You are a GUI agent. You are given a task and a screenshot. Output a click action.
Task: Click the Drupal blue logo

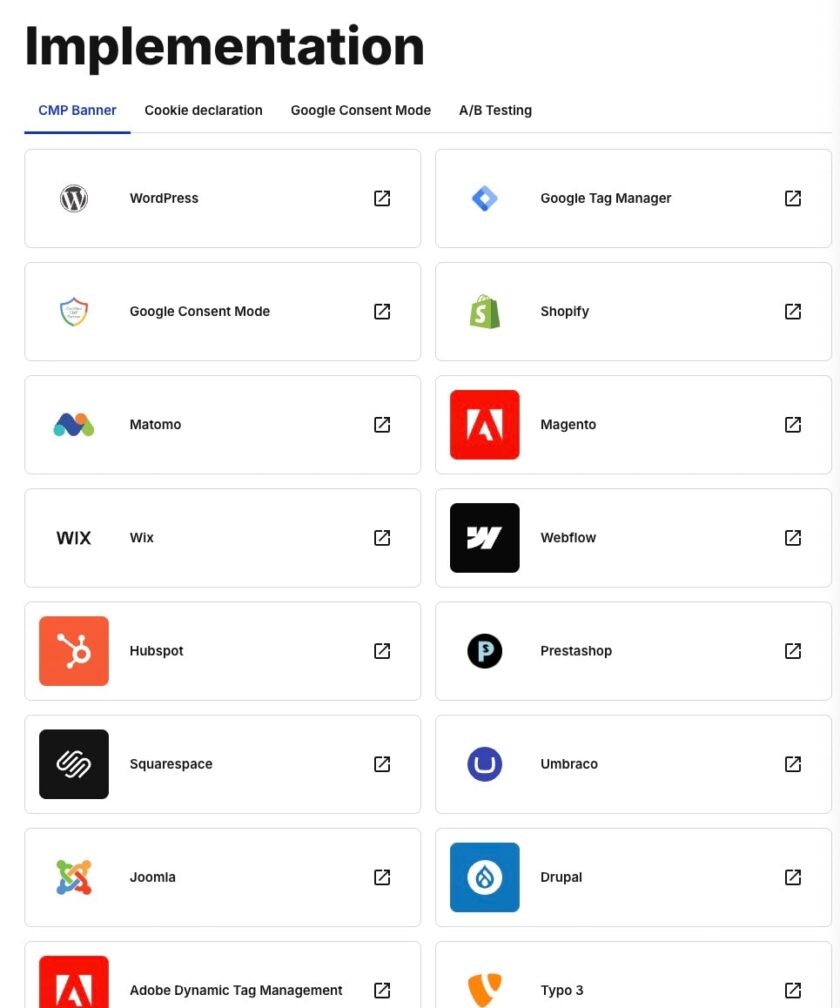(x=484, y=877)
